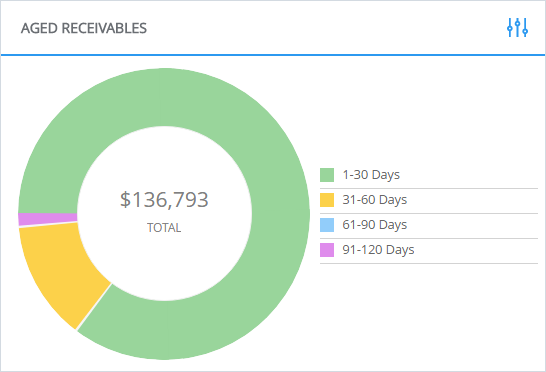Click the blue 61-90 Days legend swatch
Viewport: 546px width, 372px height.
tap(327, 225)
